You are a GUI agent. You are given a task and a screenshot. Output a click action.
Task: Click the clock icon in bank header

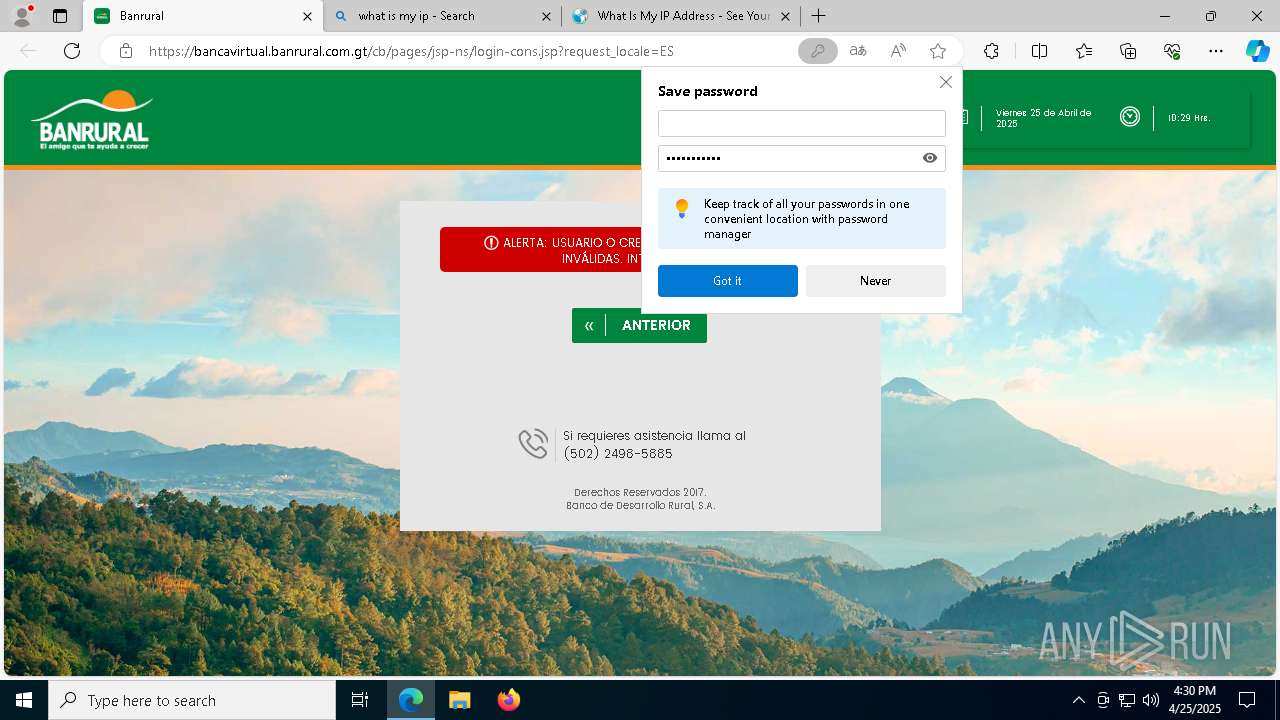coord(1130,117)
